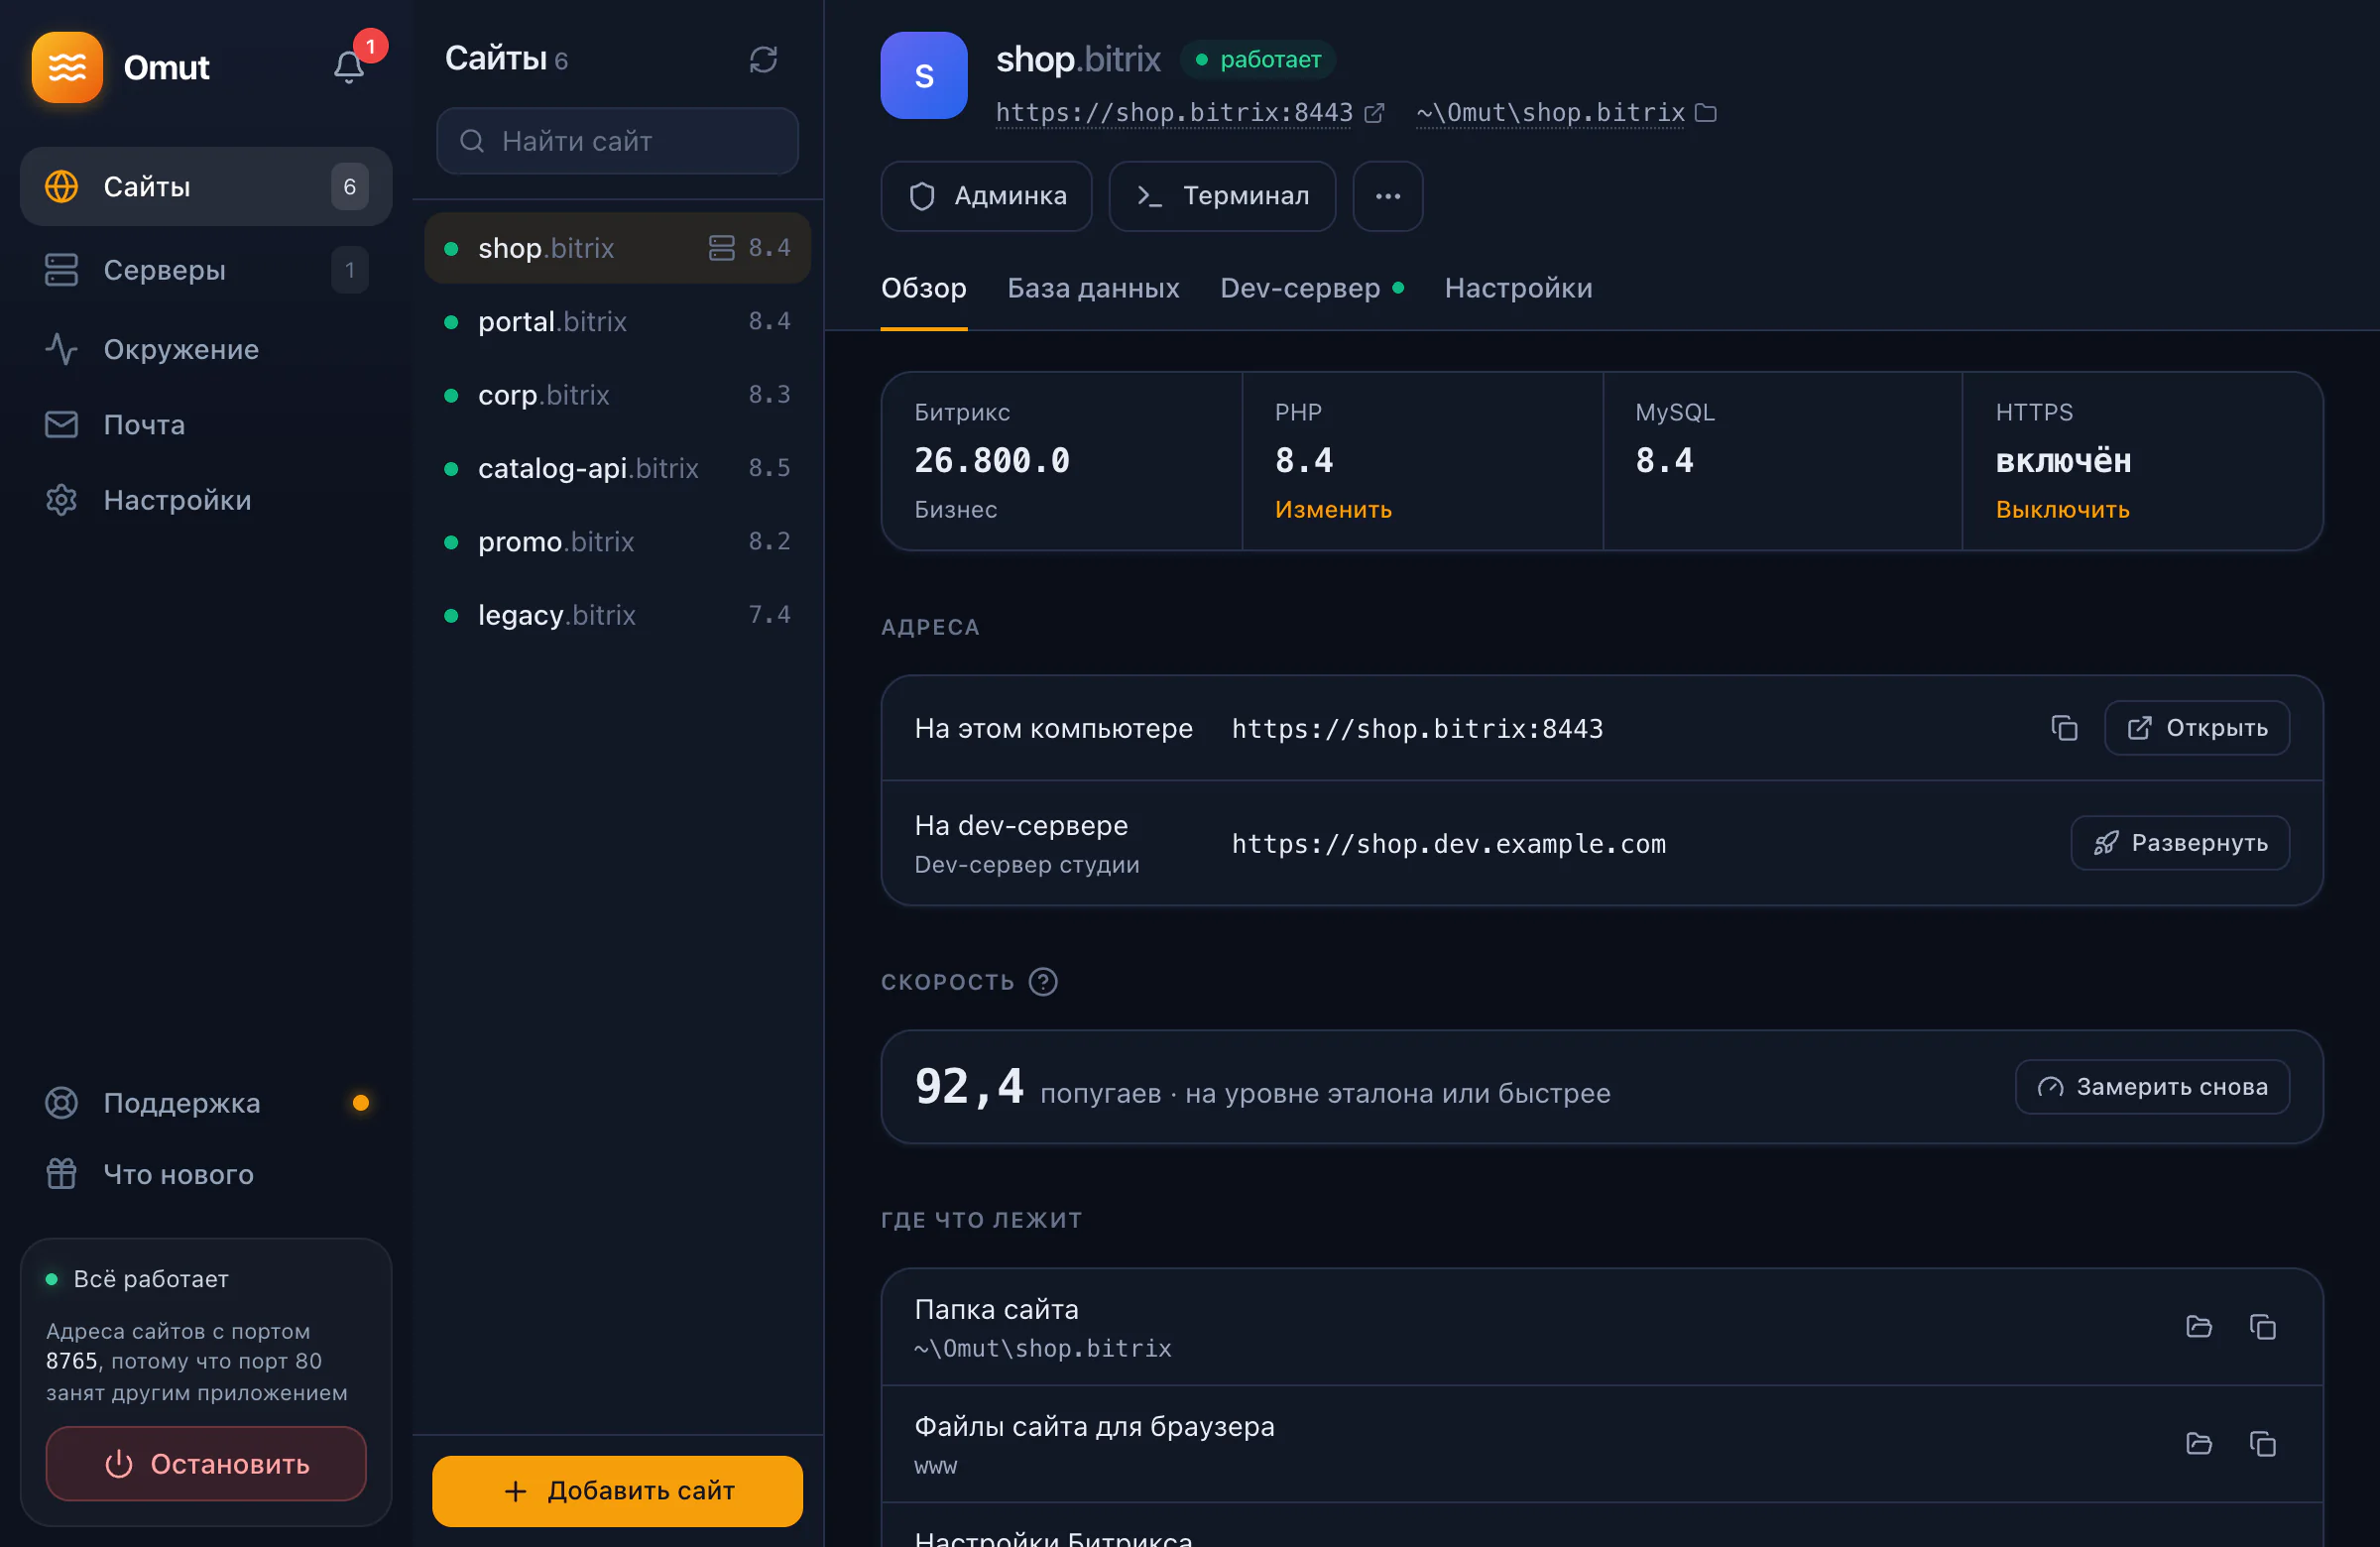Switch to the База данных tab

1093,288
